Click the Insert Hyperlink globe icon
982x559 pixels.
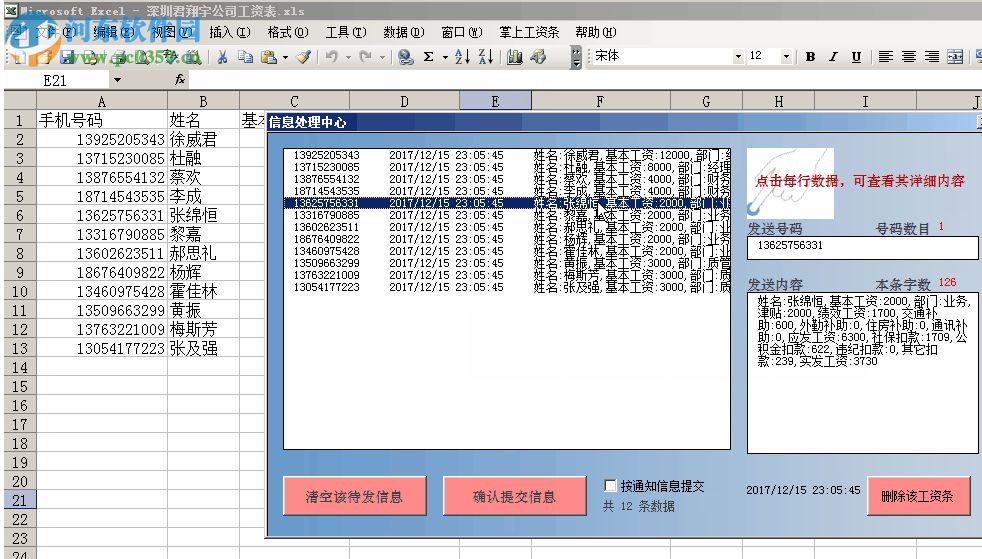pos(406,57)
